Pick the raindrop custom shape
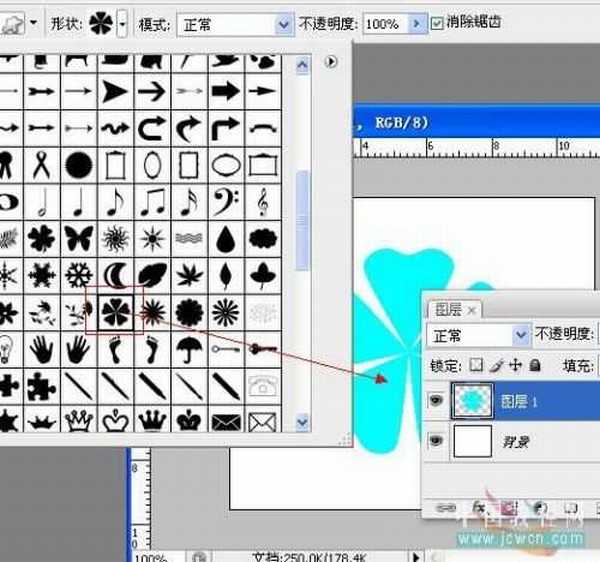This screenshot has width=600, height=562. 225,238
